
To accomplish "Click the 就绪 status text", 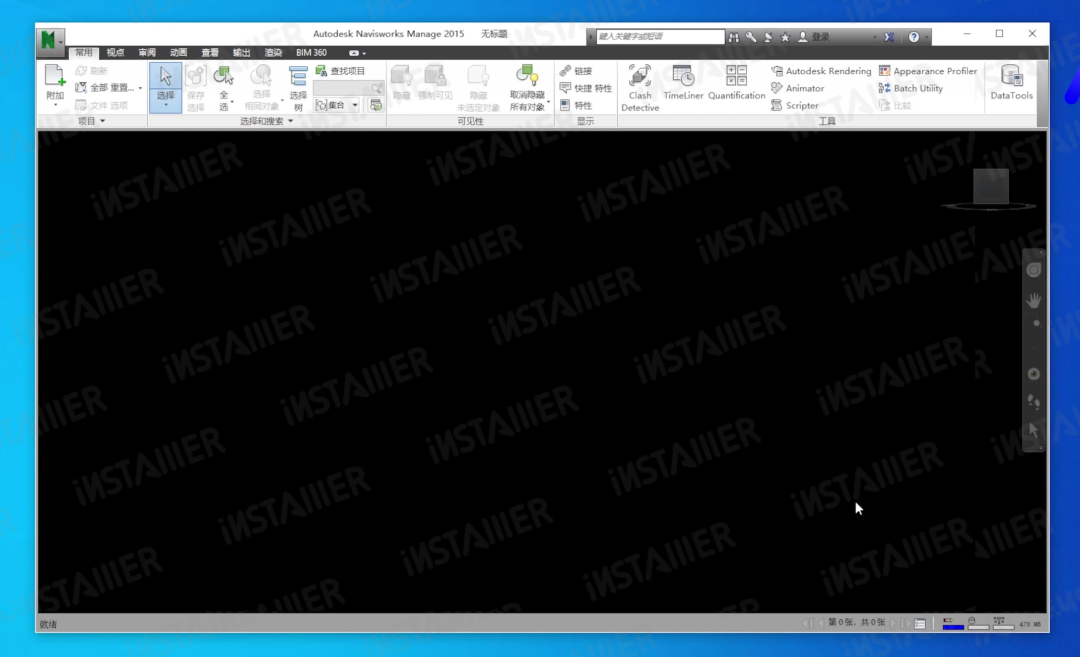I will point(48,625).
